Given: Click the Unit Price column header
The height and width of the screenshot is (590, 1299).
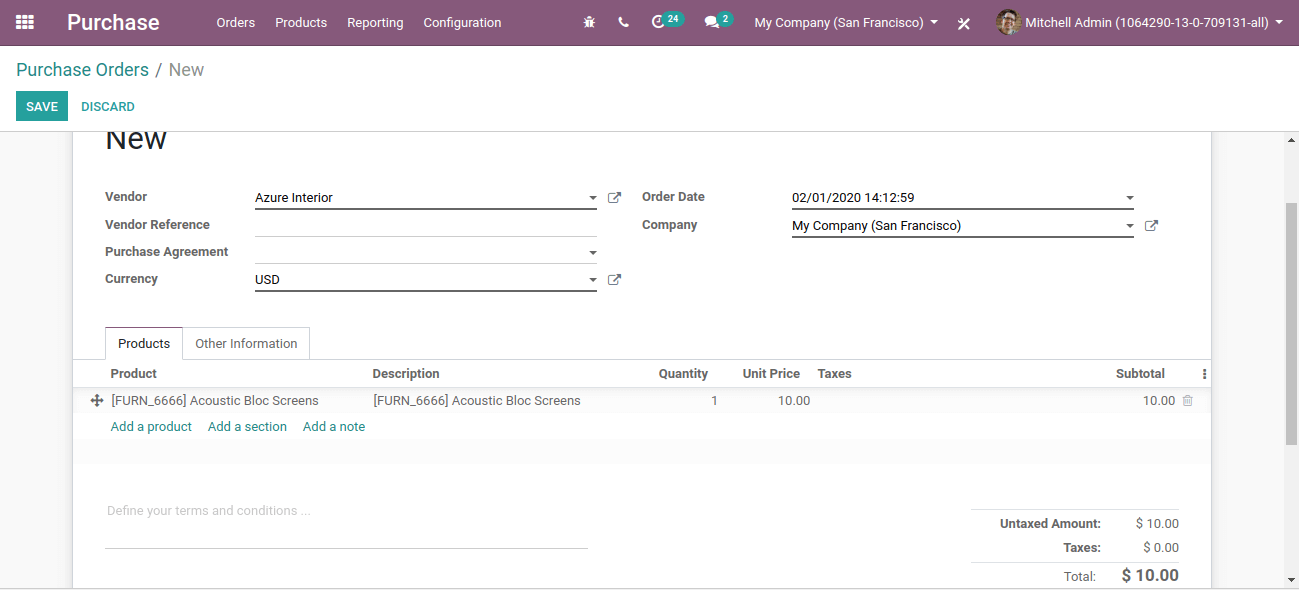Looking at the screenshot, I should [x=771, y=374].
